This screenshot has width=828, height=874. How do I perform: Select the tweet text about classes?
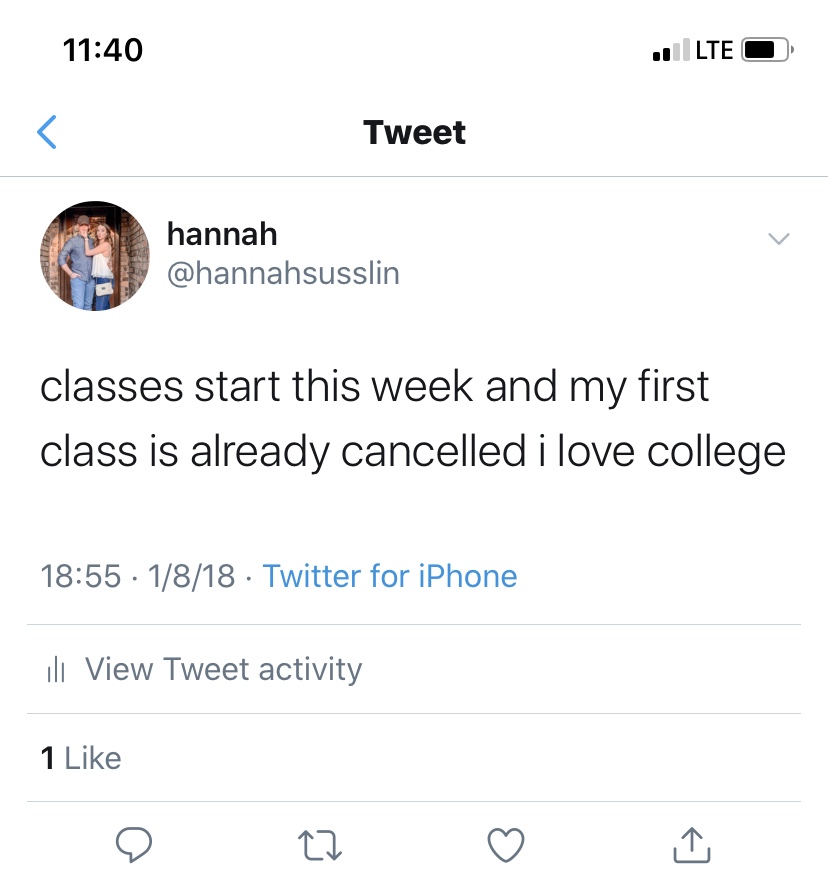pyautogui.click(x=413, y=419)
